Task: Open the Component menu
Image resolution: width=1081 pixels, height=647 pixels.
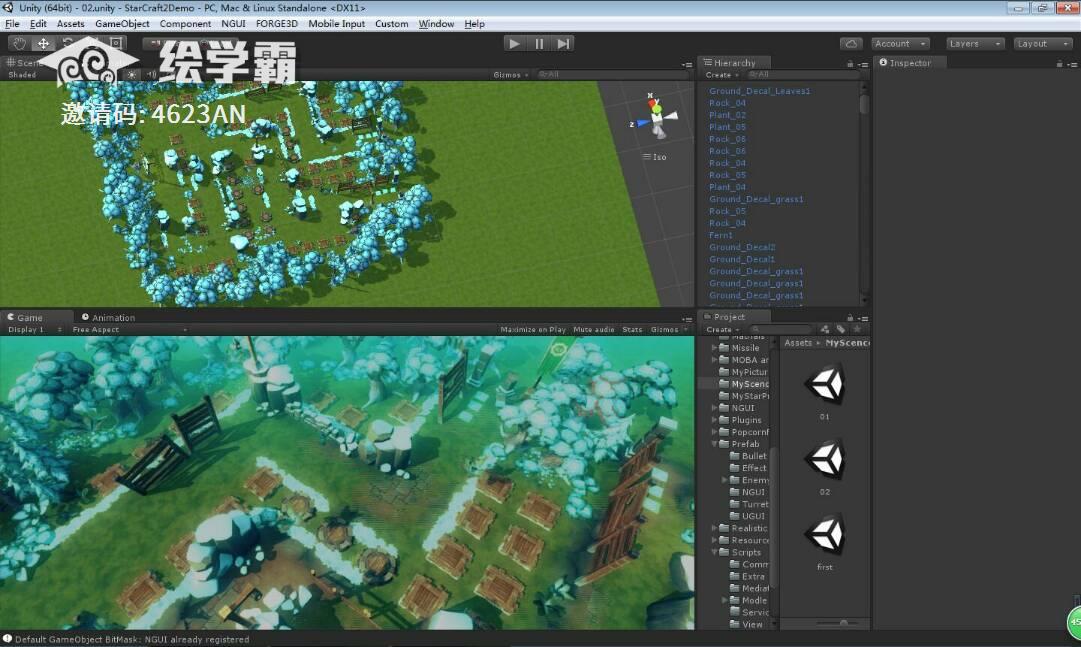Action: click(x=185, y=23)
